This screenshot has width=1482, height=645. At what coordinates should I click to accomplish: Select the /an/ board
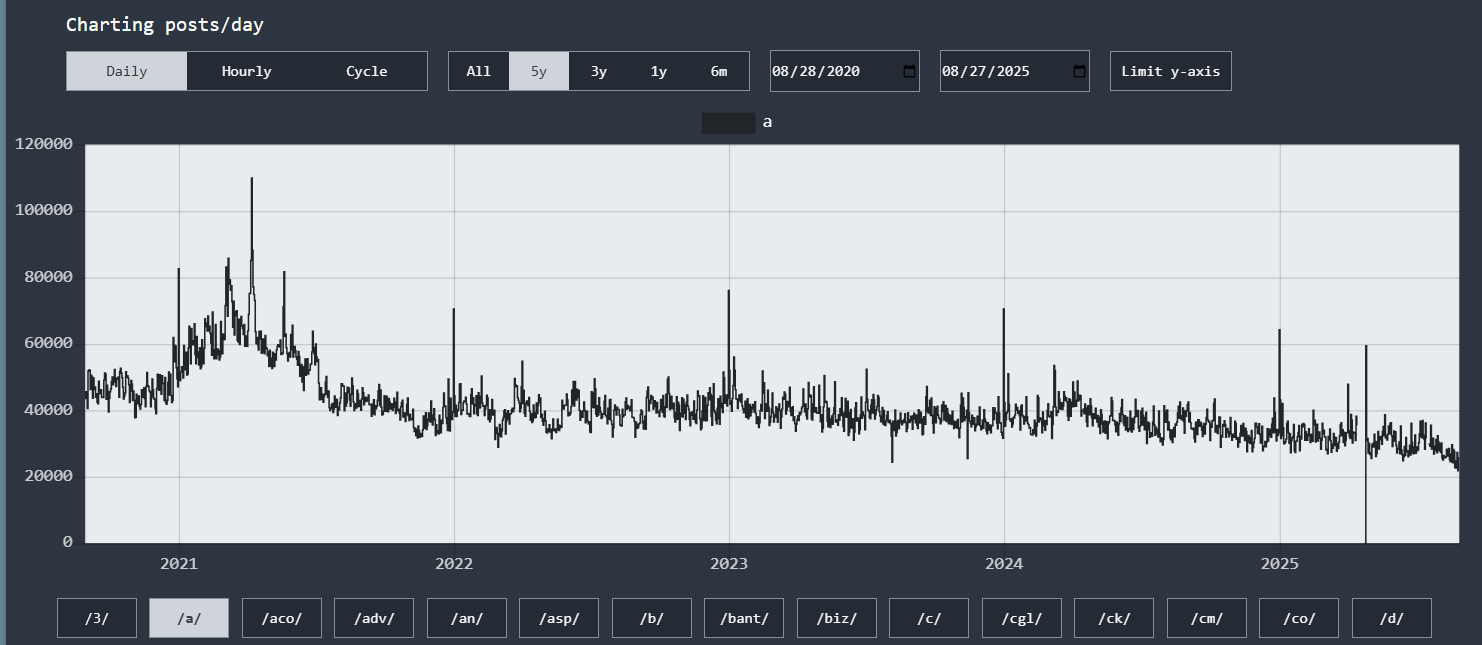(x=467, y=618)
